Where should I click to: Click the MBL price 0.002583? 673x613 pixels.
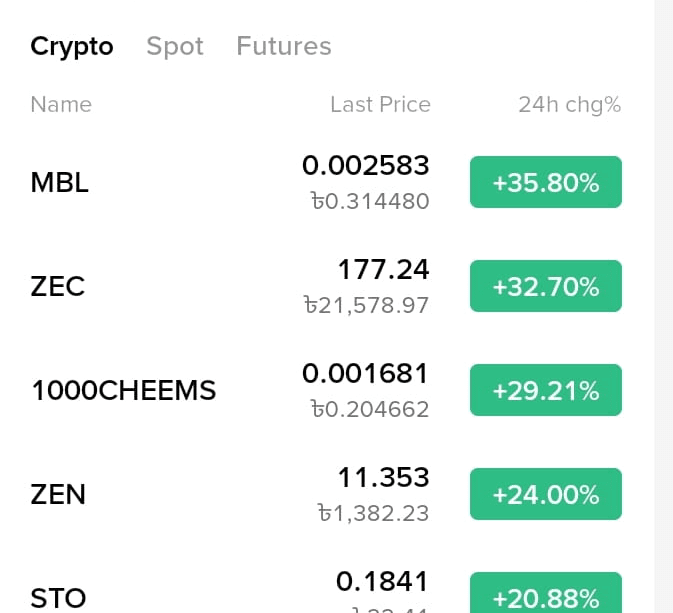coord(366,165)
